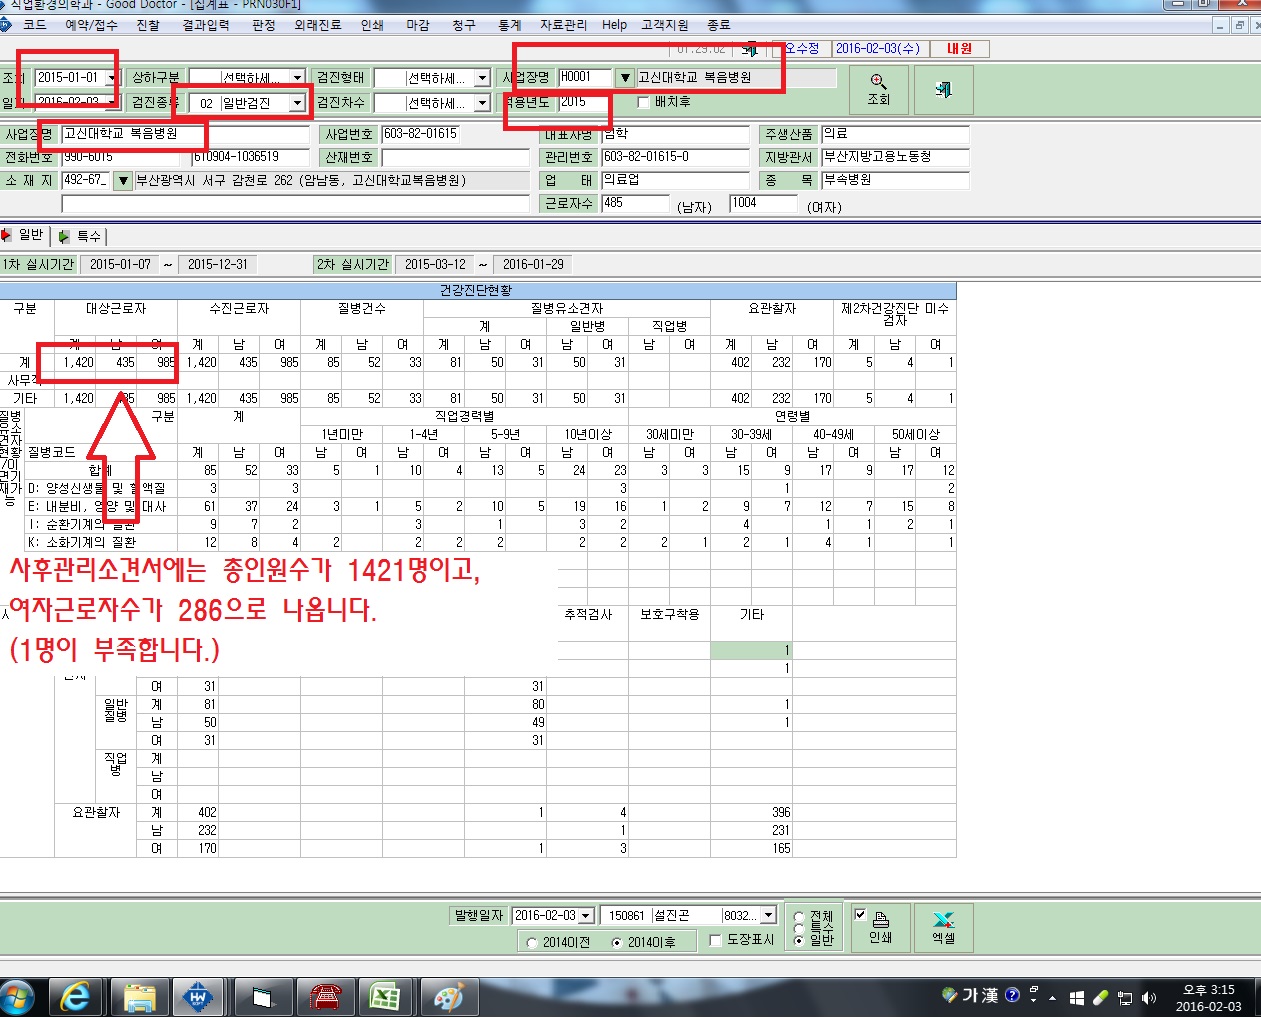Open Excel from the taskbar

point(385,997)
